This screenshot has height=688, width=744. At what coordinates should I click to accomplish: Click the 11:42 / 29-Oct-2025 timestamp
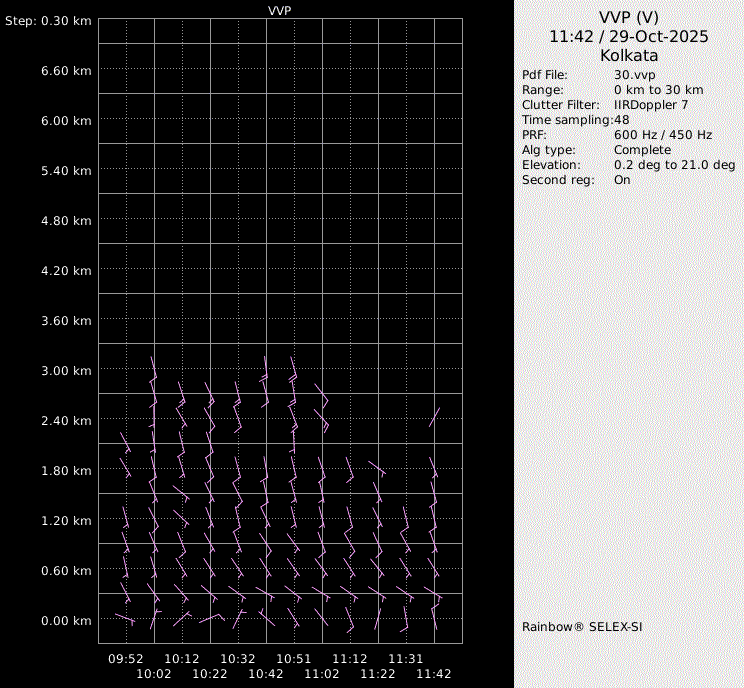tap(628, 36)
